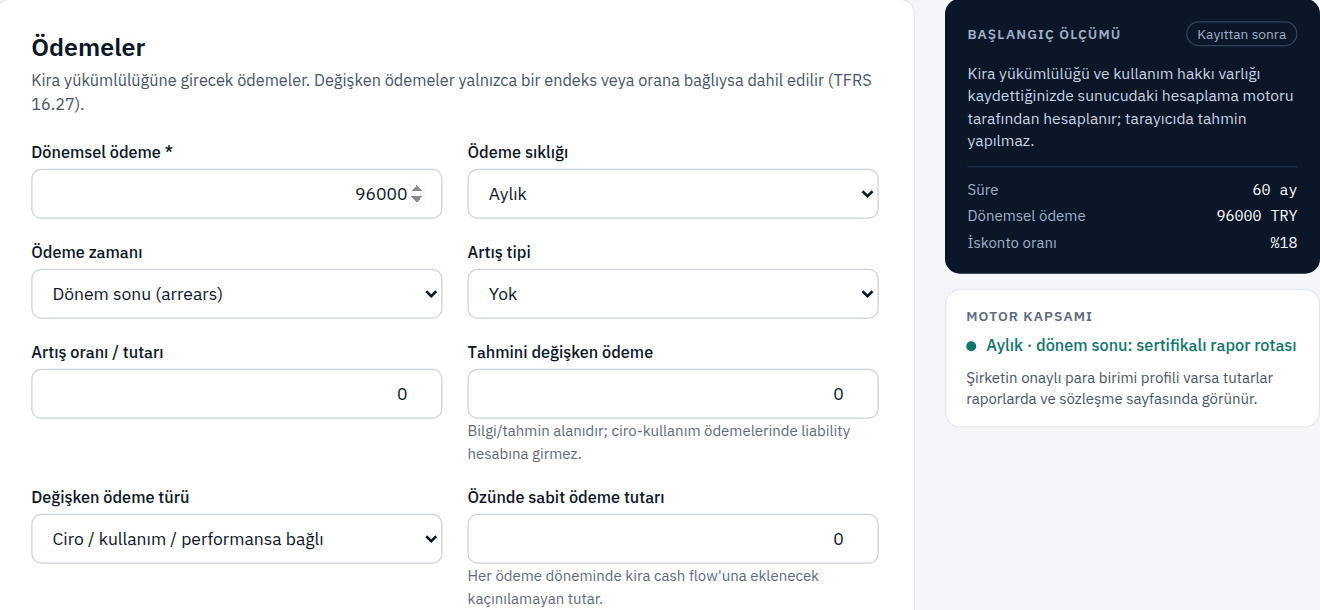Click the TFRS 16.27 description text
This screenshot has width=1320, height=610.
452,91
